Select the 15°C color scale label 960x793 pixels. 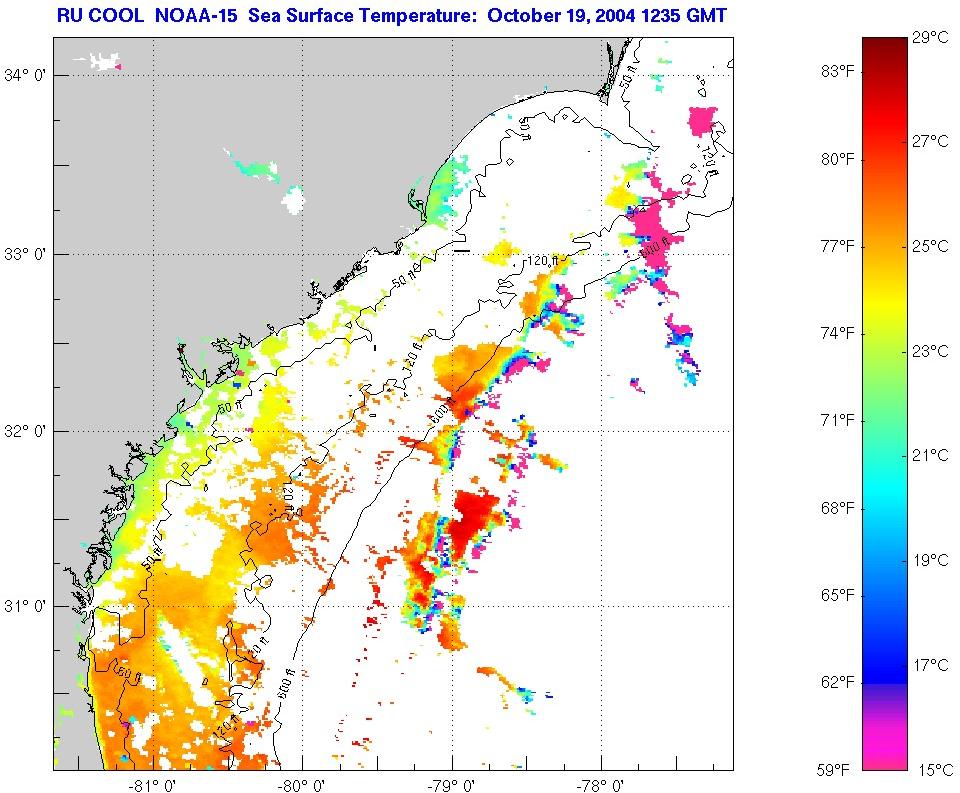(935, 770)
